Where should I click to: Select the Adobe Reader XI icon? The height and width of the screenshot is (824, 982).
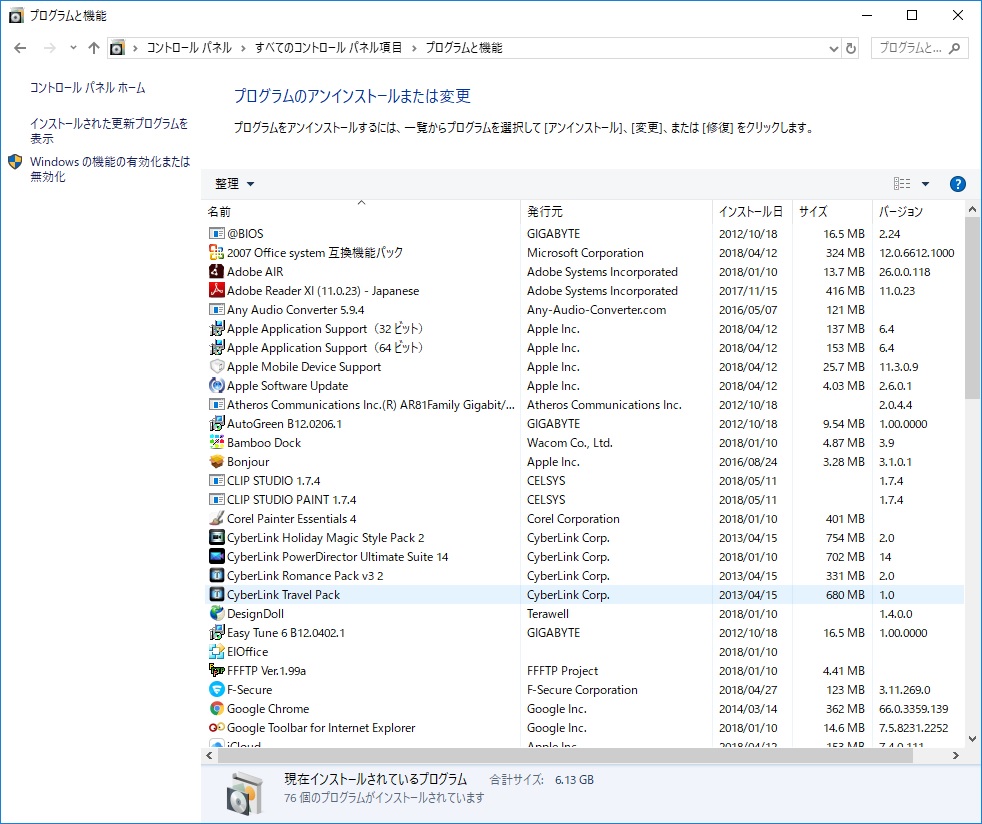click(217, 290)
